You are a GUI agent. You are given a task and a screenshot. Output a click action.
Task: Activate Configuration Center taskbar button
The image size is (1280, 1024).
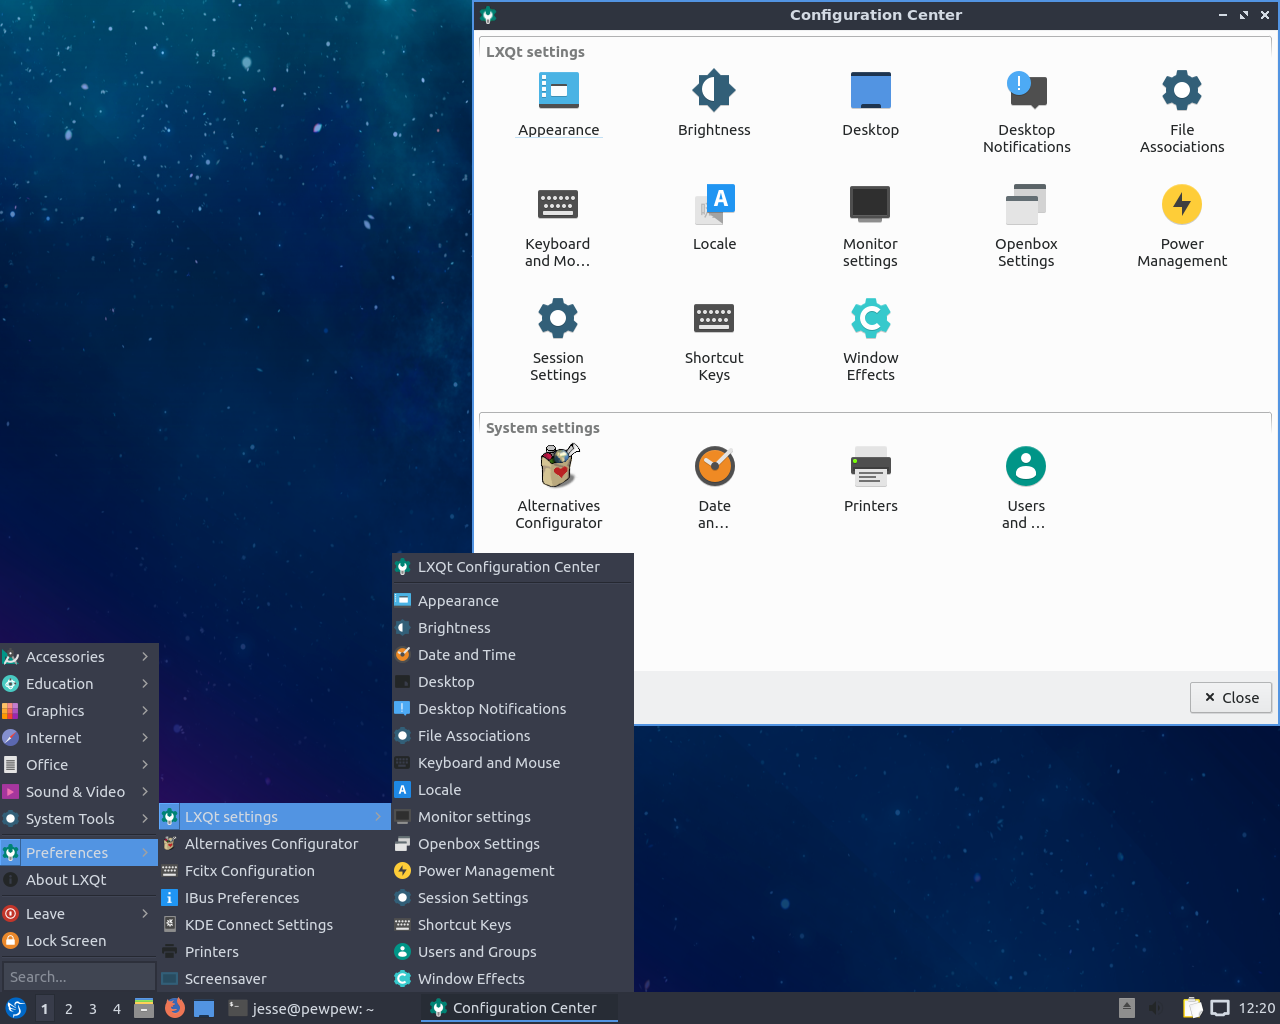(519, 1008)
